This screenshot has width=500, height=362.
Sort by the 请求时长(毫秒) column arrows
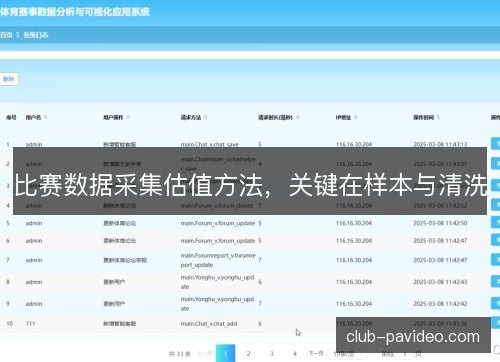[297, 117]
